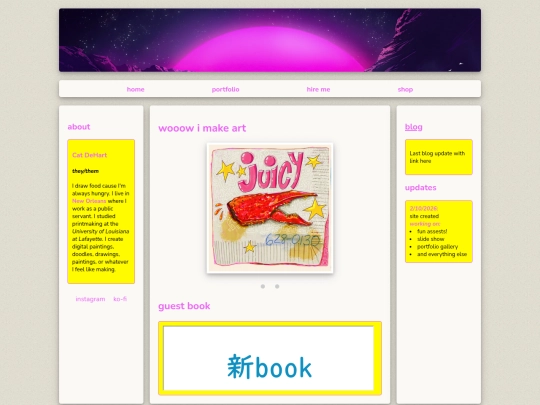Image resolution: width=540 pixels, height=405 pixels.
Task: Visit the shop nav link
Action: (405, 89)
